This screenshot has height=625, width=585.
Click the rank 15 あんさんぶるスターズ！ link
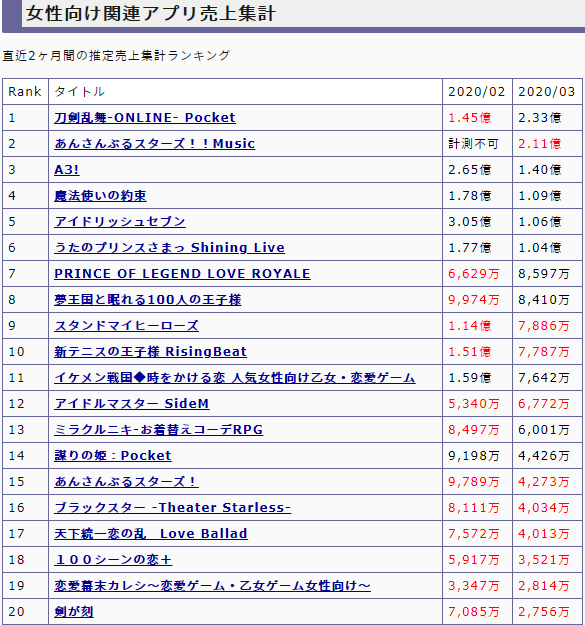coord(126,482)
